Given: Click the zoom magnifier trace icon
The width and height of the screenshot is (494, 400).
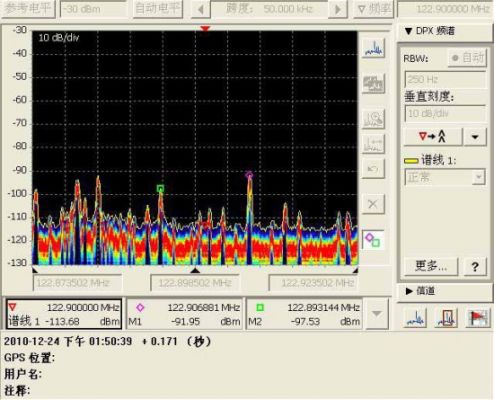Looking at the screenshot, I should click(373, 119).
